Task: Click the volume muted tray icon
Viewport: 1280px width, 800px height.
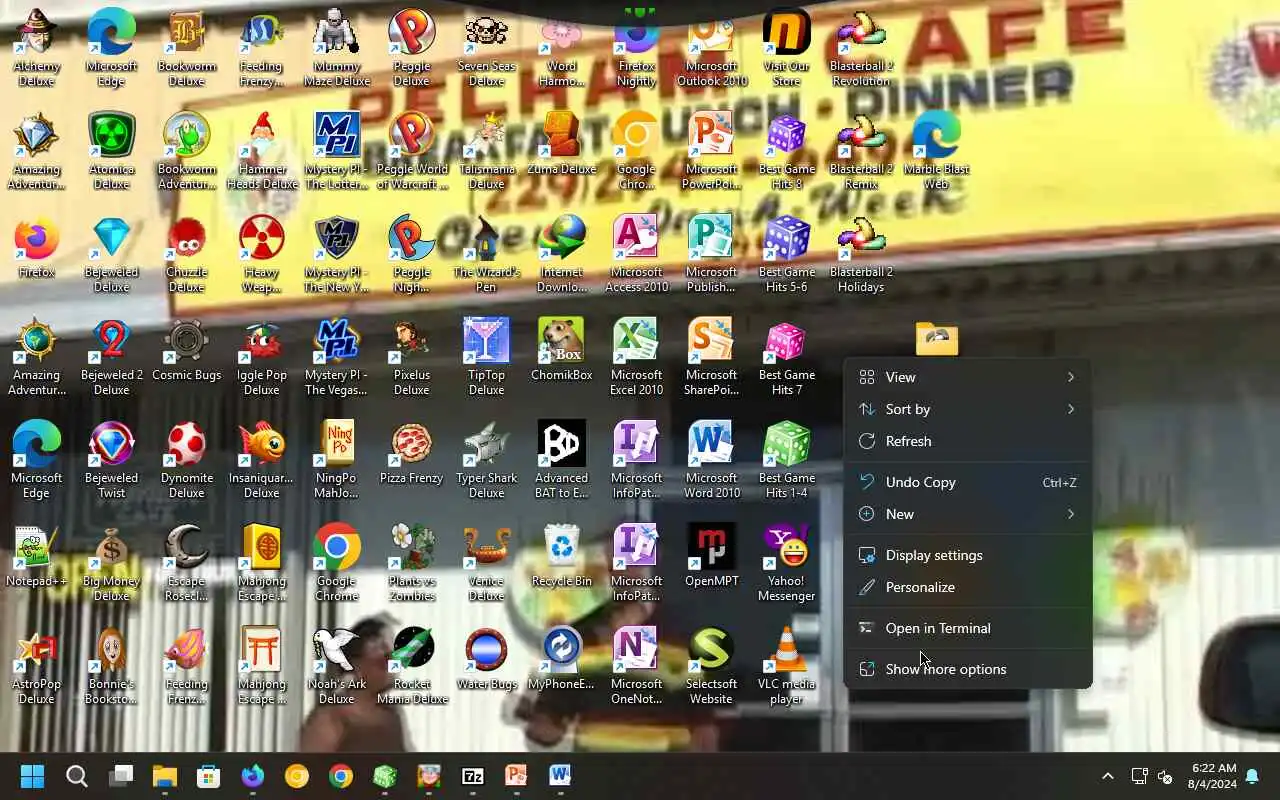Action: (1165, 776)
